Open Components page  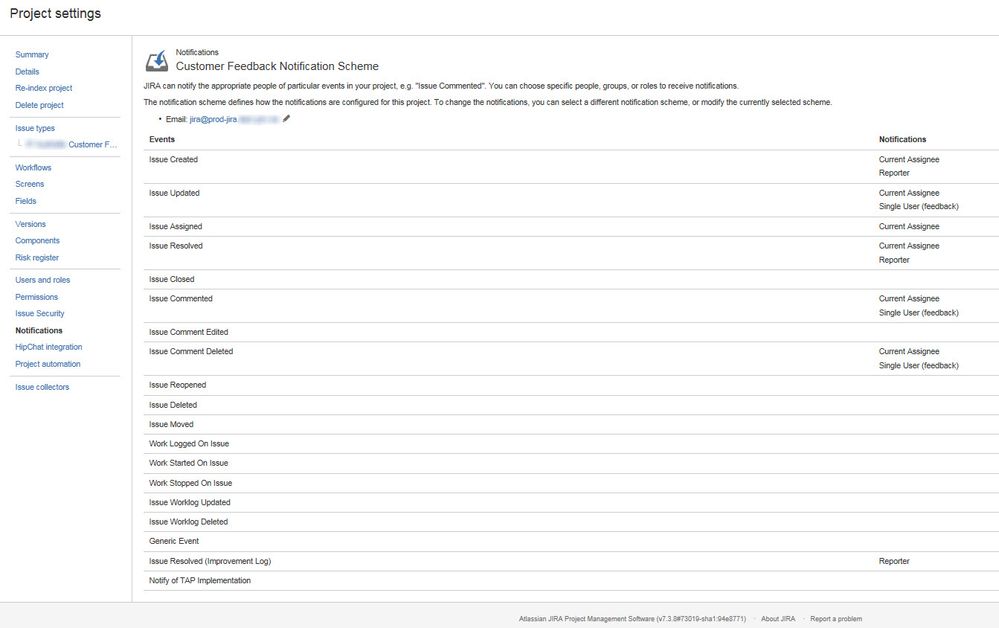(x=38, y=241)
